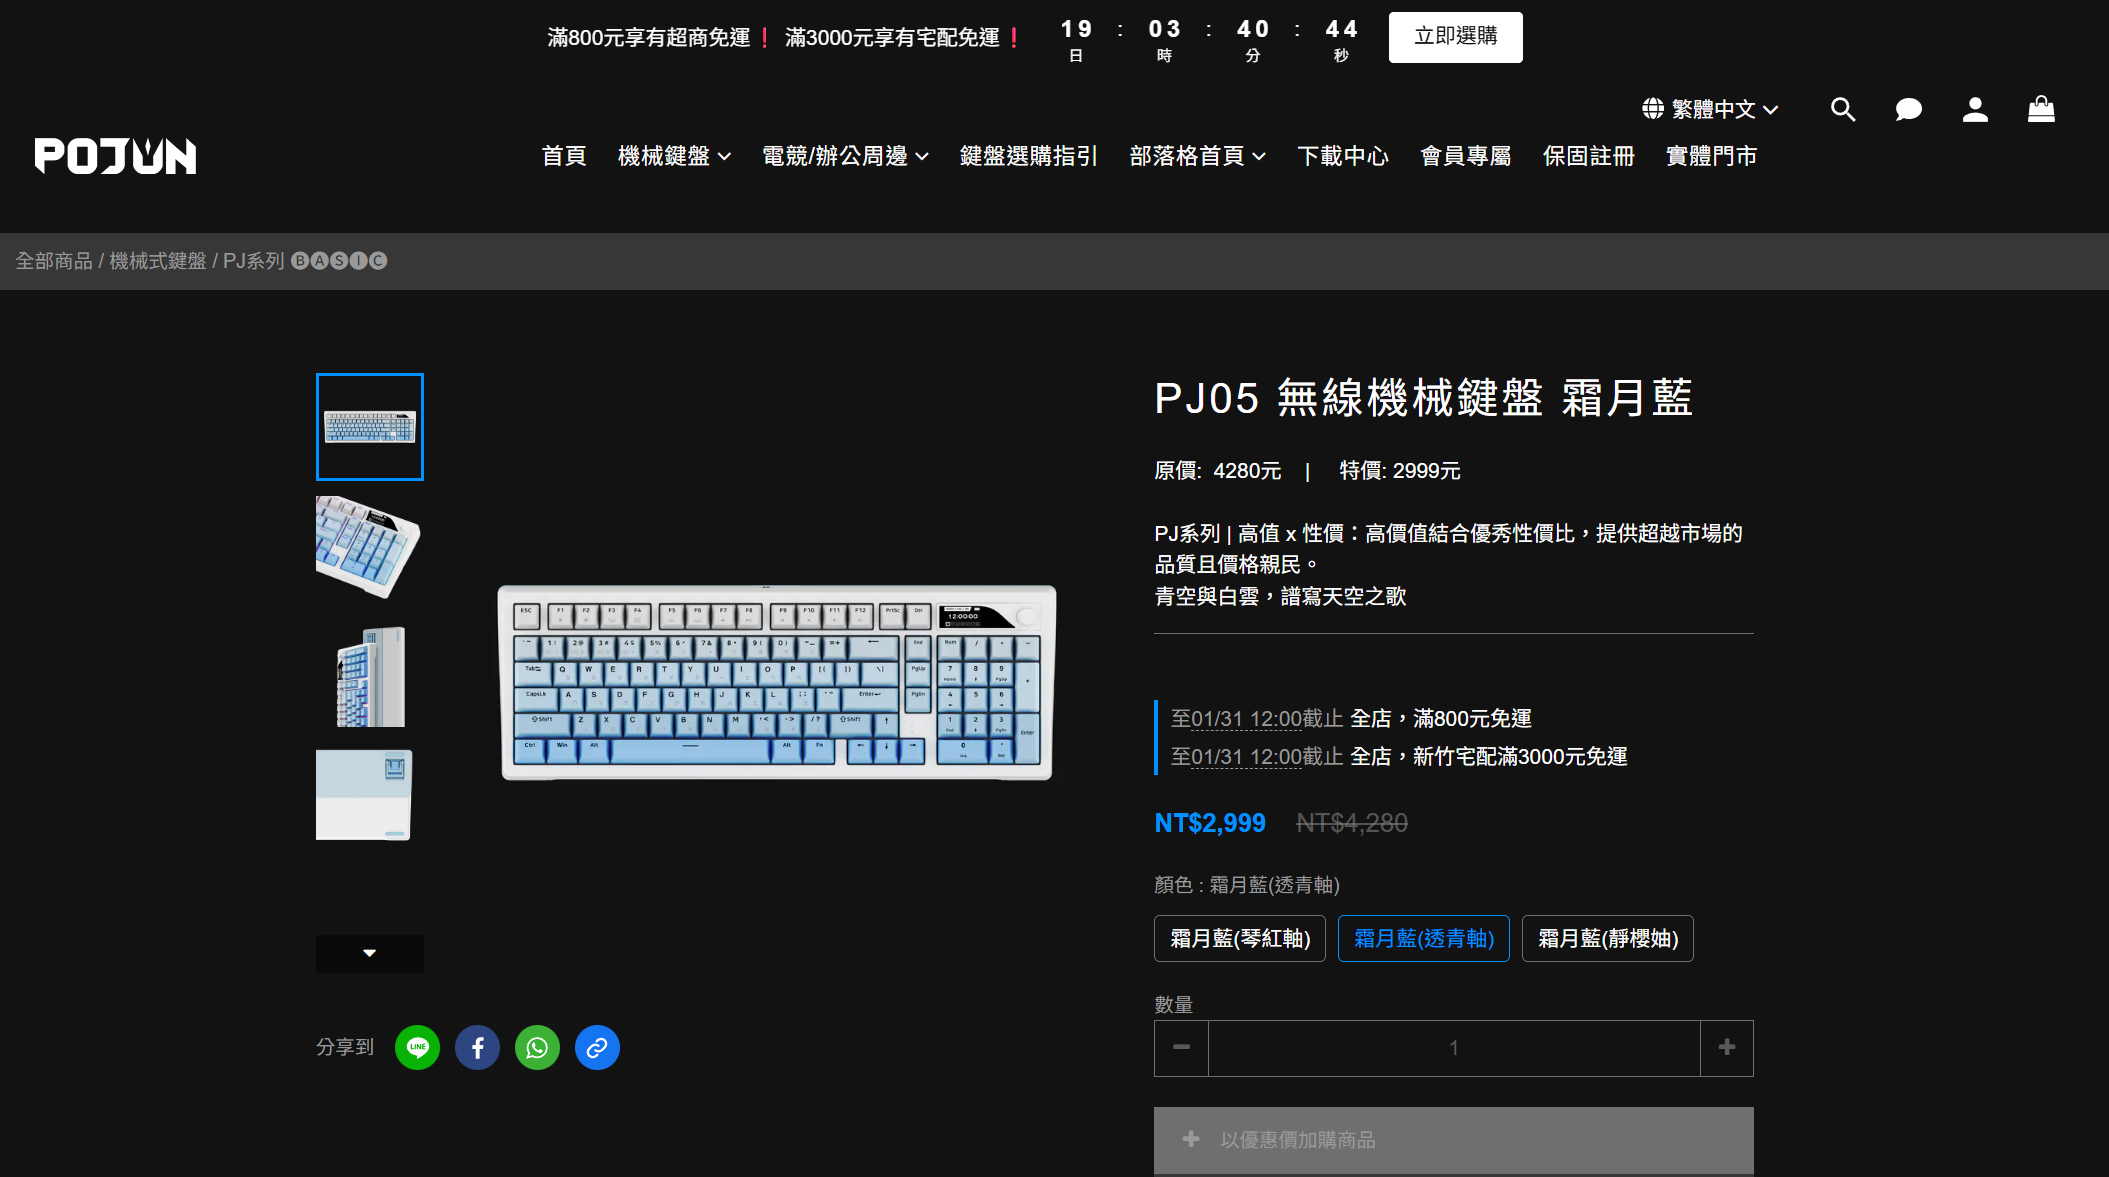Viewport: 2109px width, 1177px height.
Task: Select angled keyboard close-up thumbnail
Action: [368, 548]
